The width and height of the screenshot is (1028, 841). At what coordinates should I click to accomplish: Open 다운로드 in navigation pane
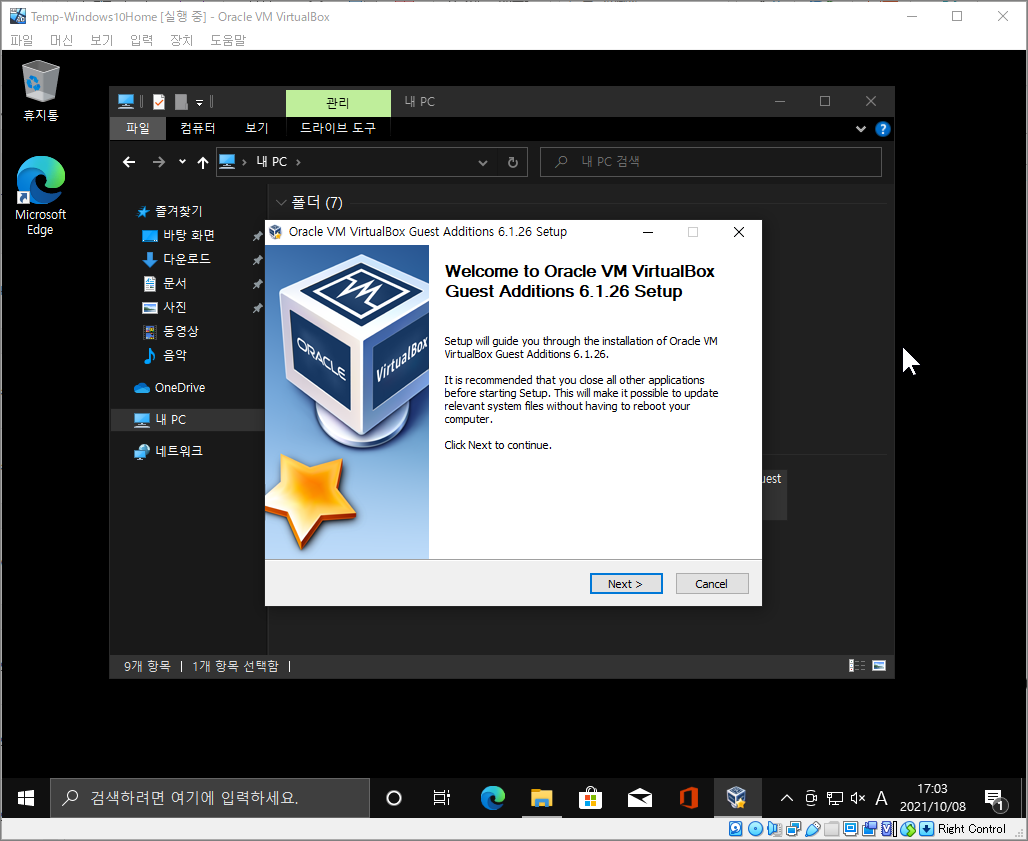pos(176,259)
